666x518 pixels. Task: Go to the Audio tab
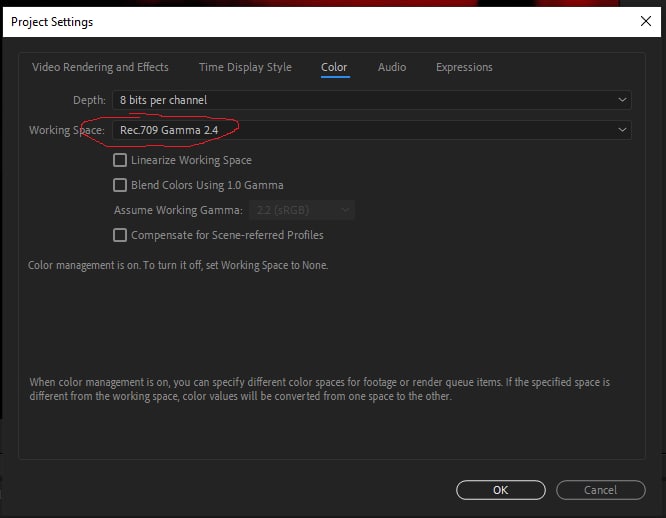click(x=392, y=67)
